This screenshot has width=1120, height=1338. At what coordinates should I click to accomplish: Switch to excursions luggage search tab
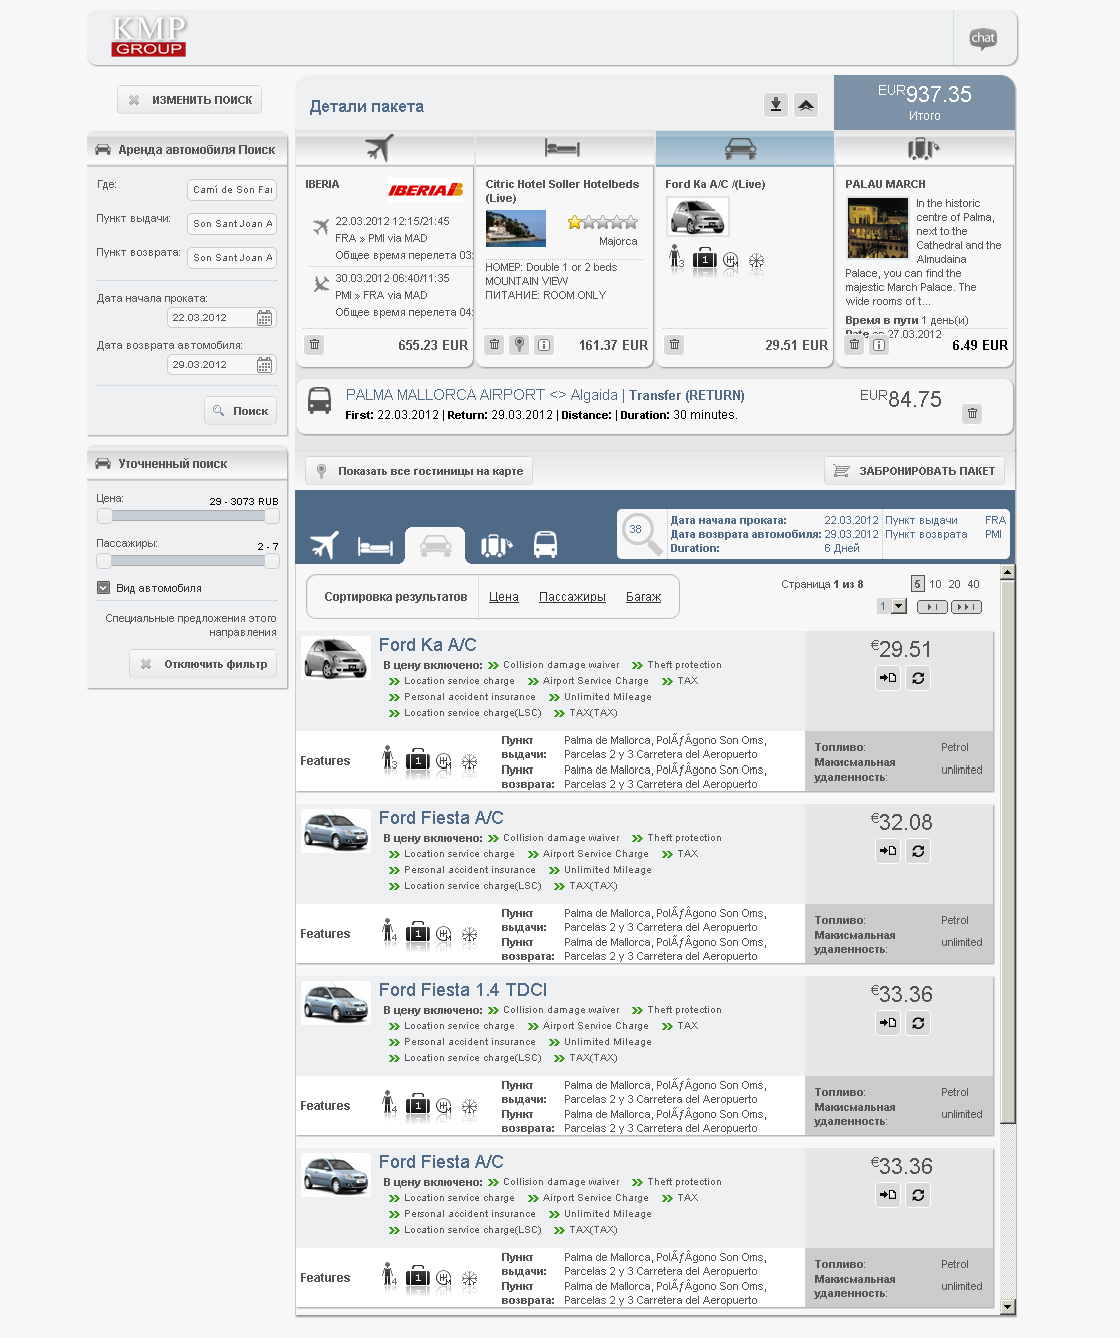(497, 545)
